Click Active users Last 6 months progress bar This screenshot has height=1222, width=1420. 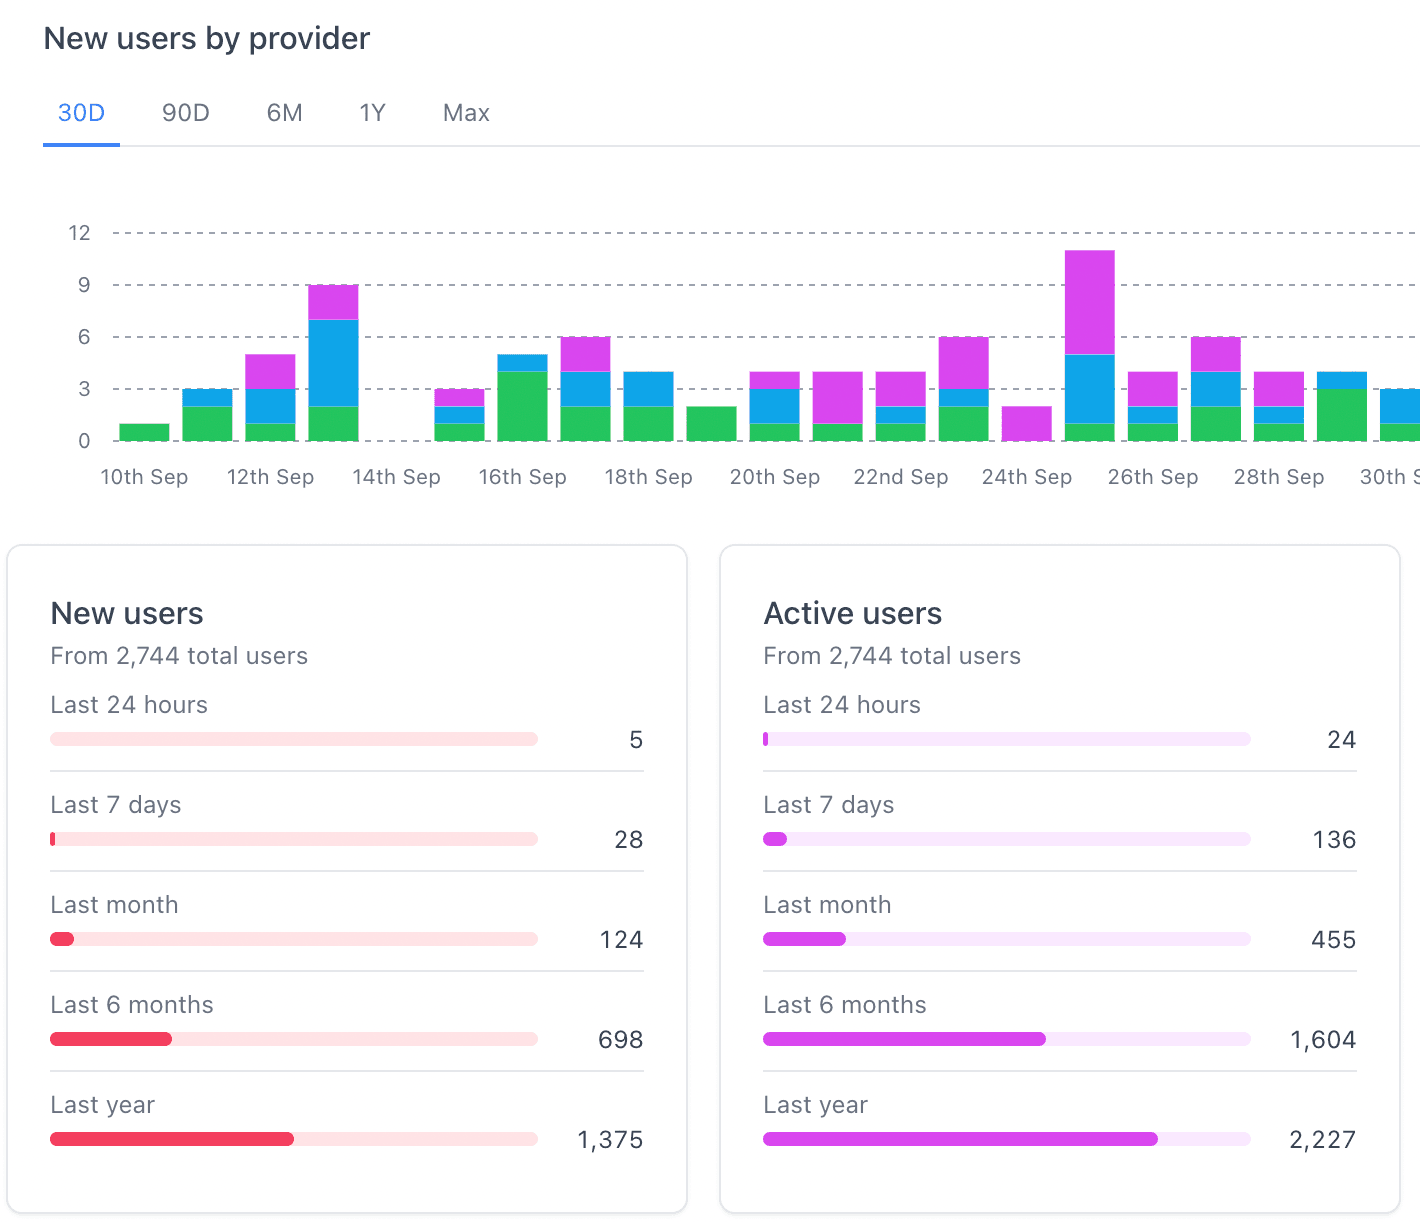click(1006, 1039)
